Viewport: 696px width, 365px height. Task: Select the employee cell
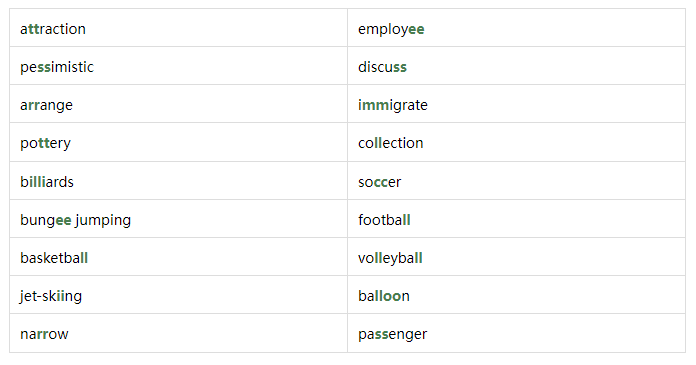click(x=516, y=28)
